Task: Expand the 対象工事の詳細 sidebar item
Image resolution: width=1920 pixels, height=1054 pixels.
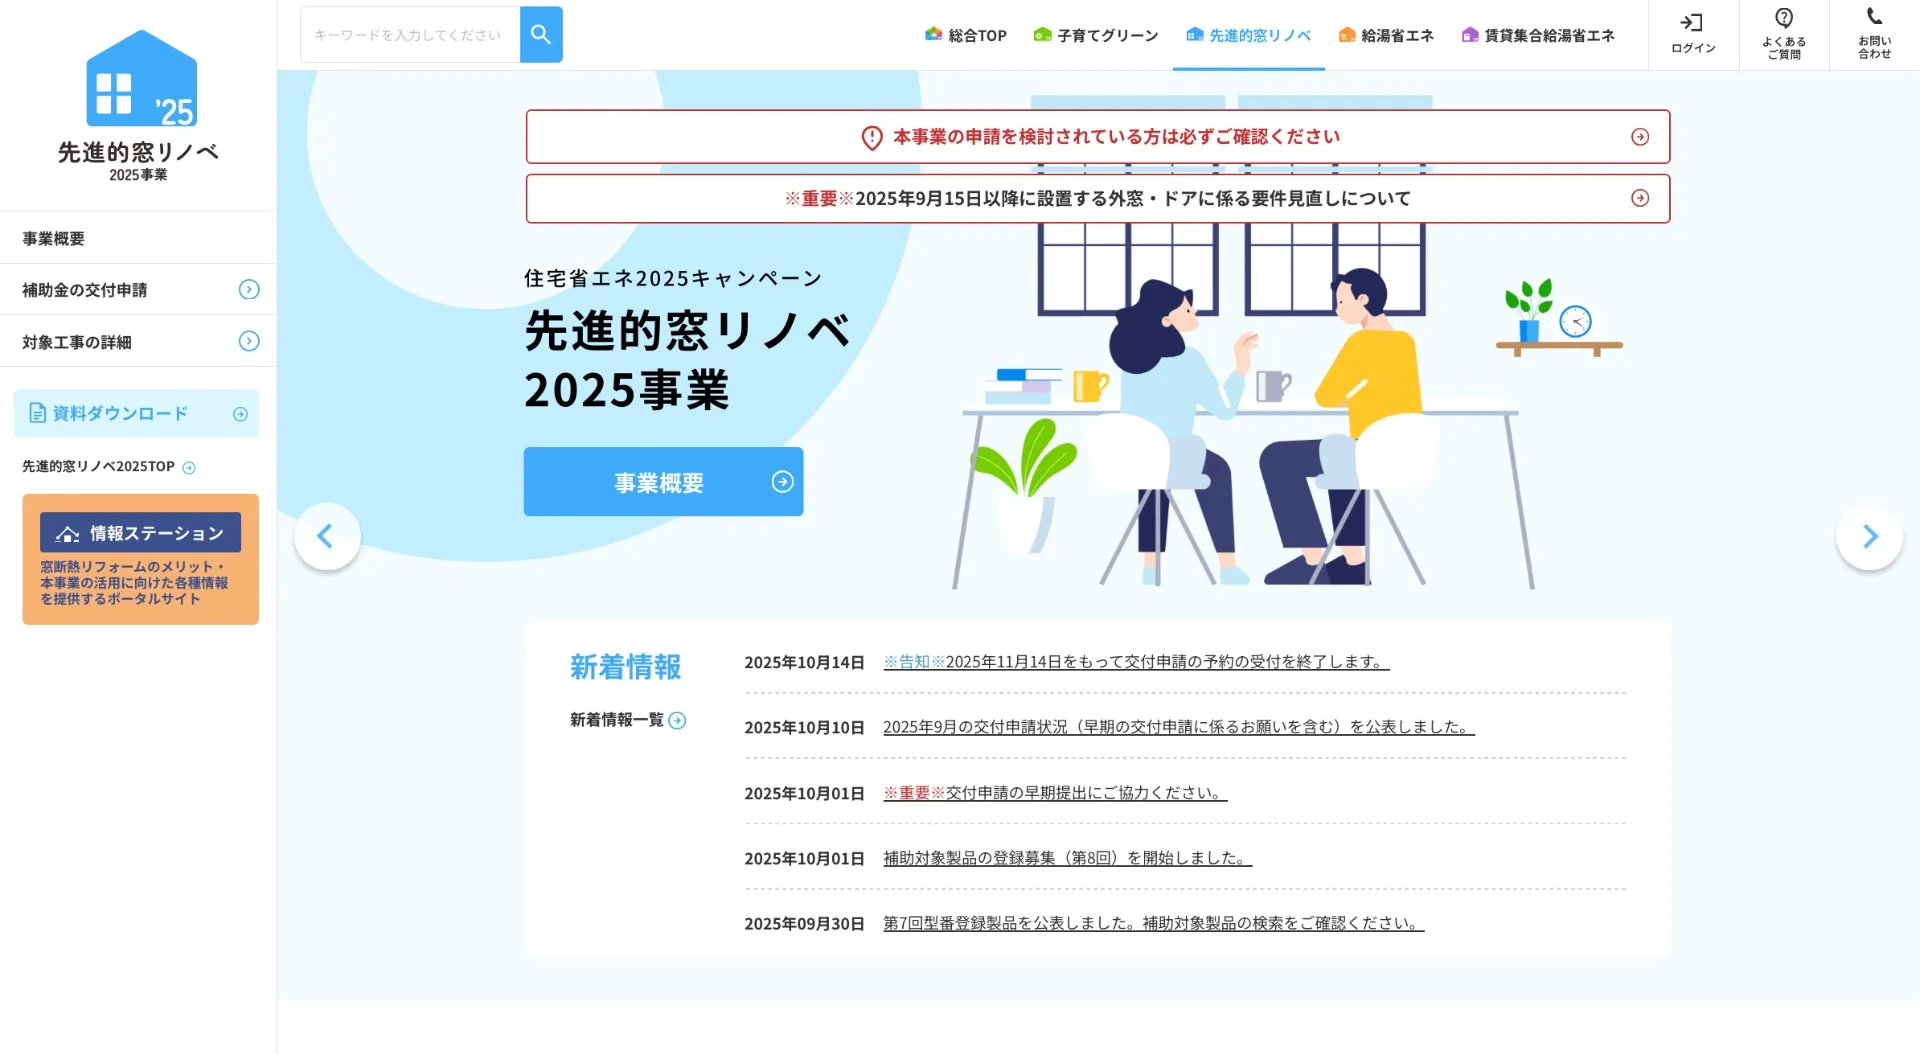Action: click(249, 342)
